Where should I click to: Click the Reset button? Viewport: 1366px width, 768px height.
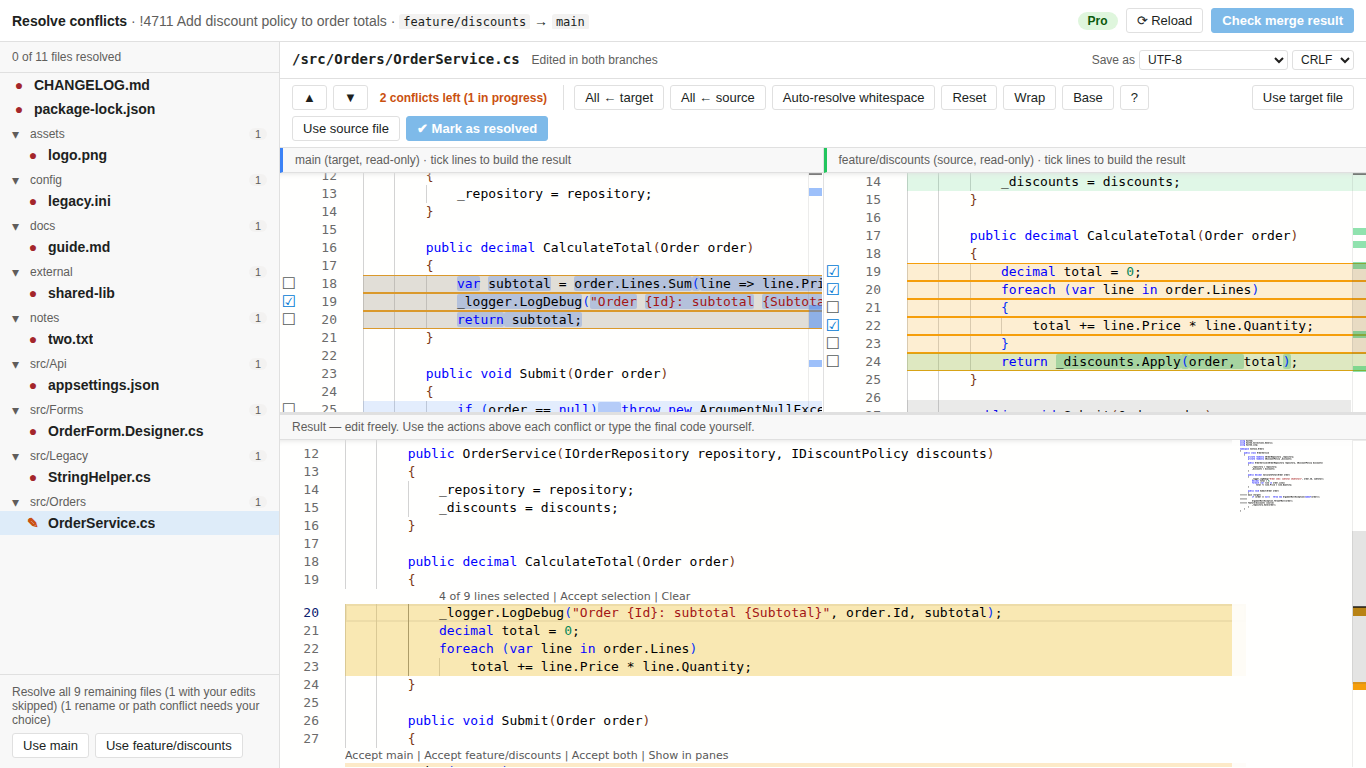pyautogui.click(x=969, y=97)
